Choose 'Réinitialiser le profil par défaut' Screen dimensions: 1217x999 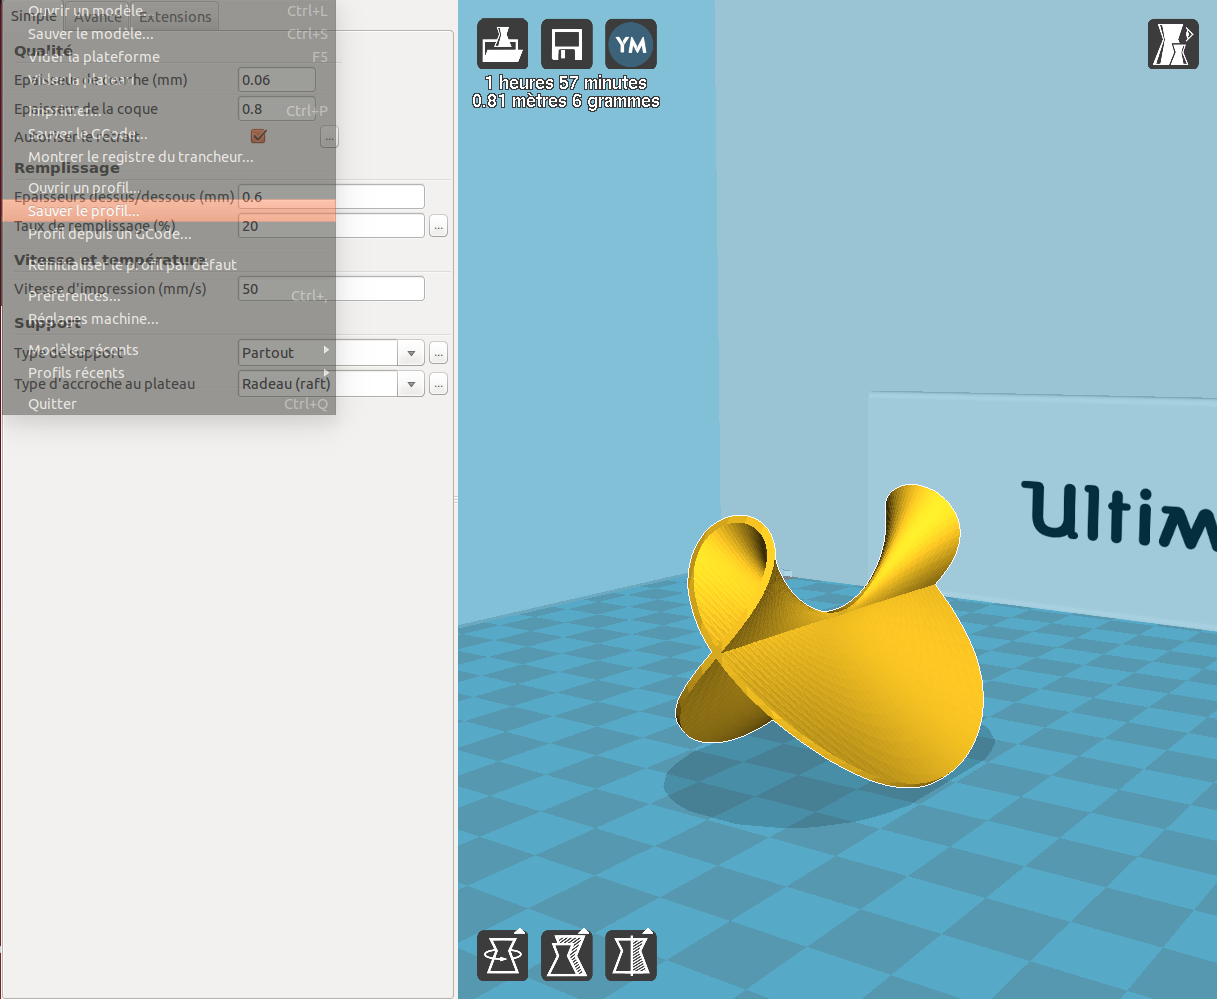[168, 265]
